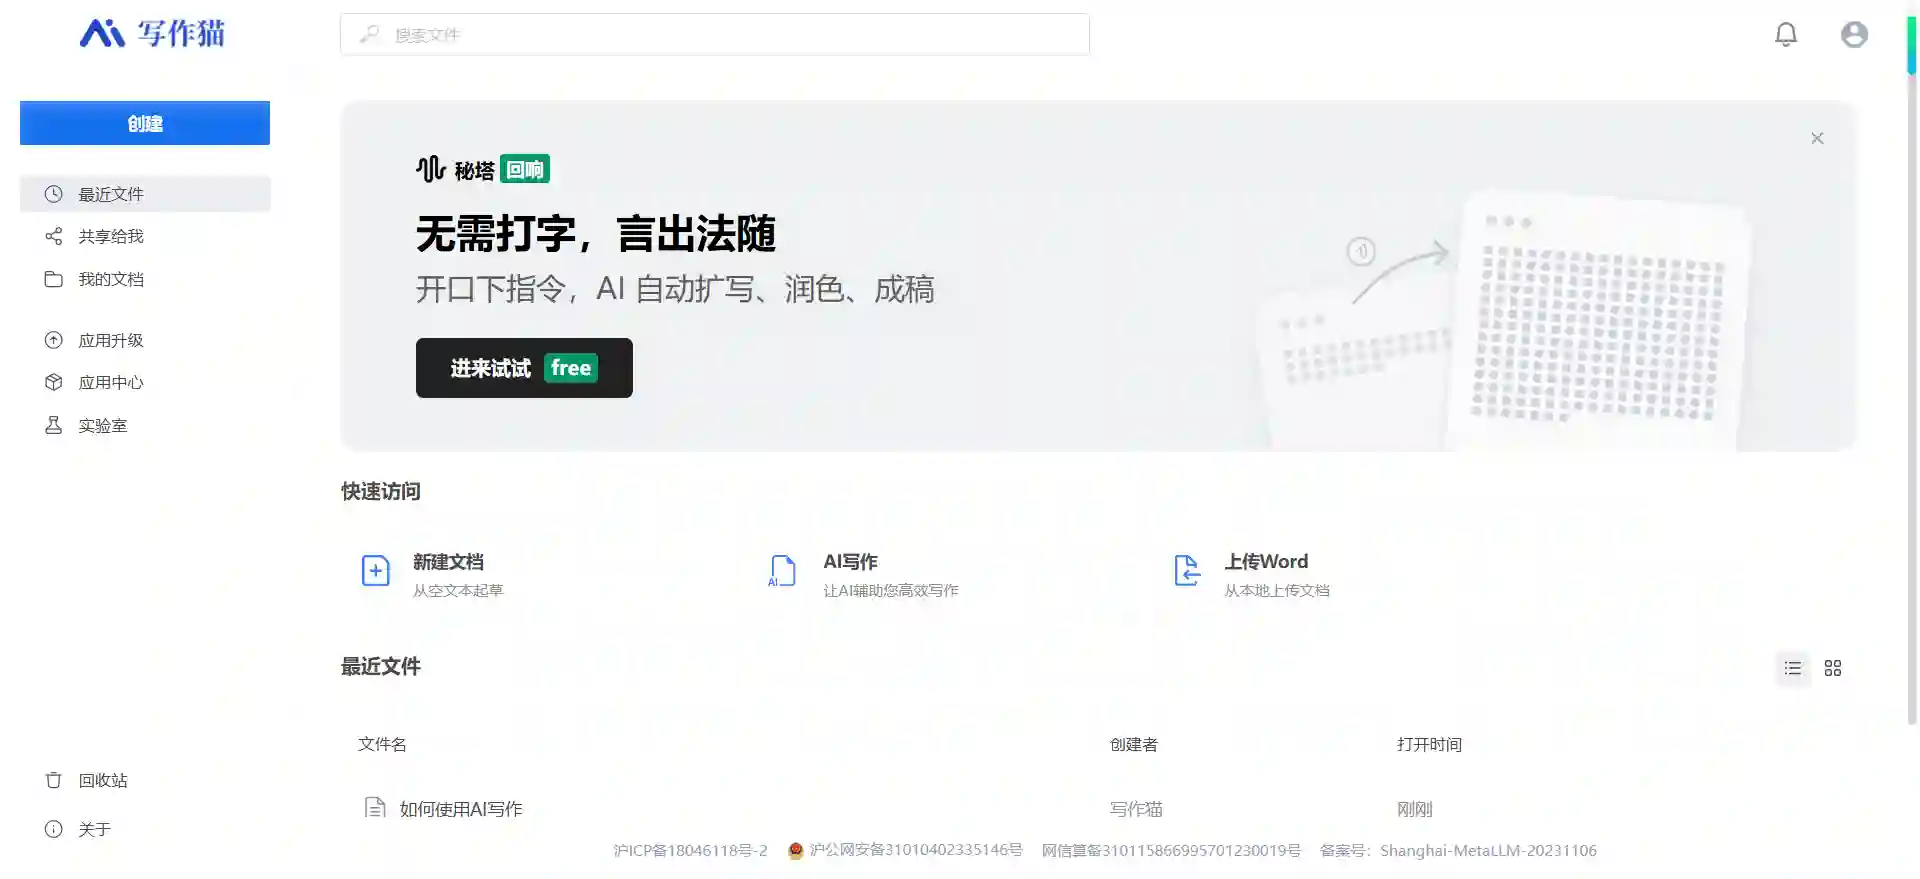This screenshot has width=1920, height=879.
Task: Click the police badge icon in footer
Action: click(x=796, y=851)
